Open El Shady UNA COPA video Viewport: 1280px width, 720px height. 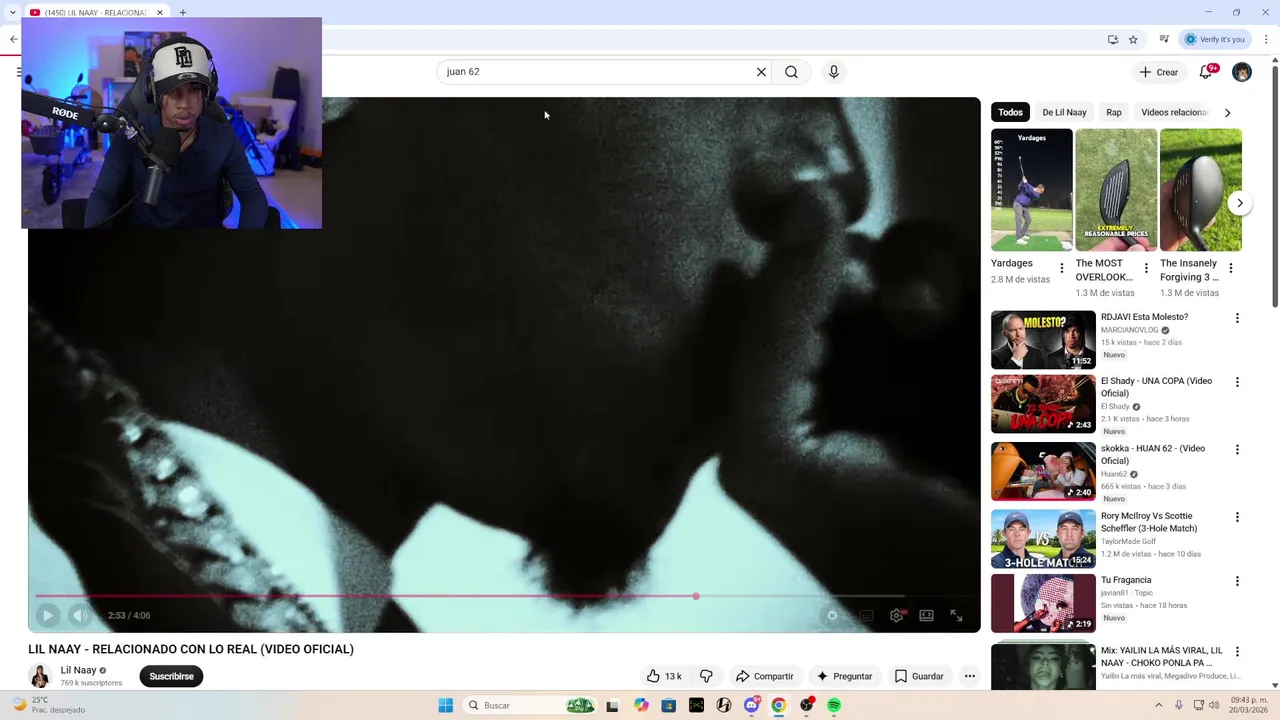1043,404
